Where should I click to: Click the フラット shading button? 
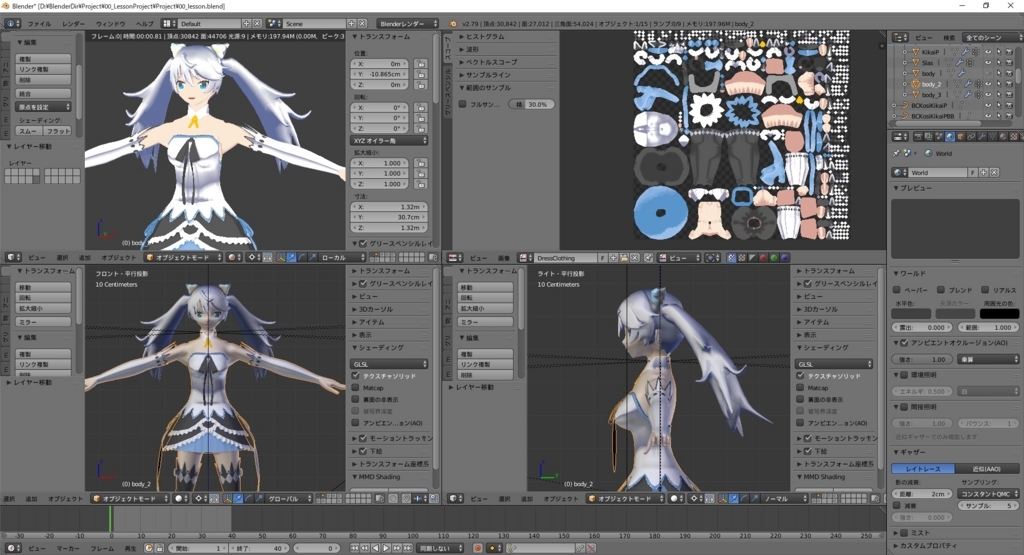tap(57, 131)
